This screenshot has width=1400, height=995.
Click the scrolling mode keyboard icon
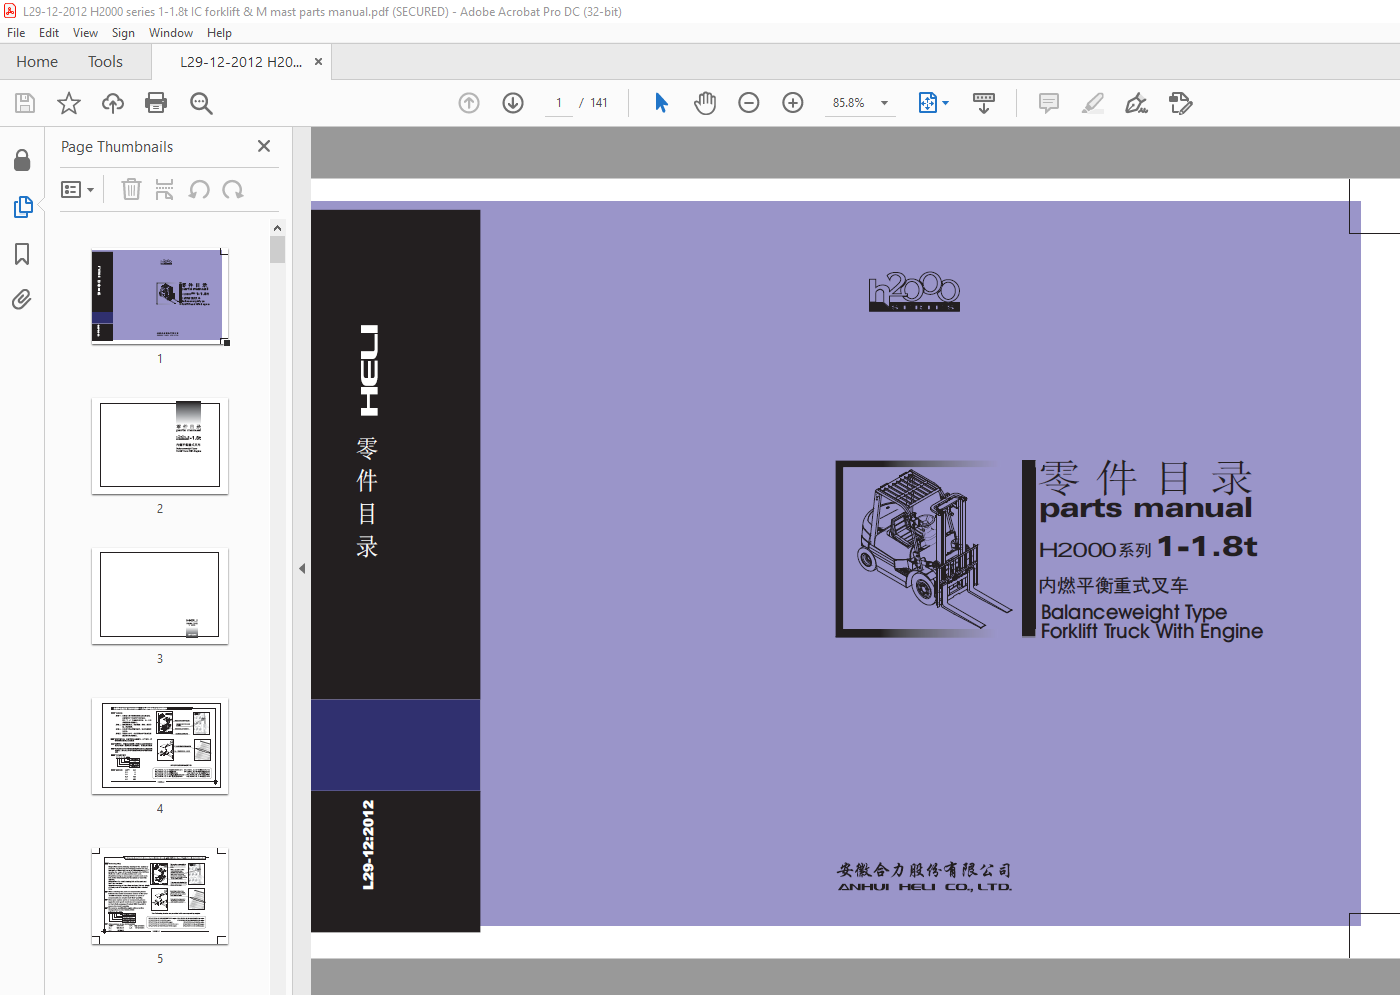(984, 103)
